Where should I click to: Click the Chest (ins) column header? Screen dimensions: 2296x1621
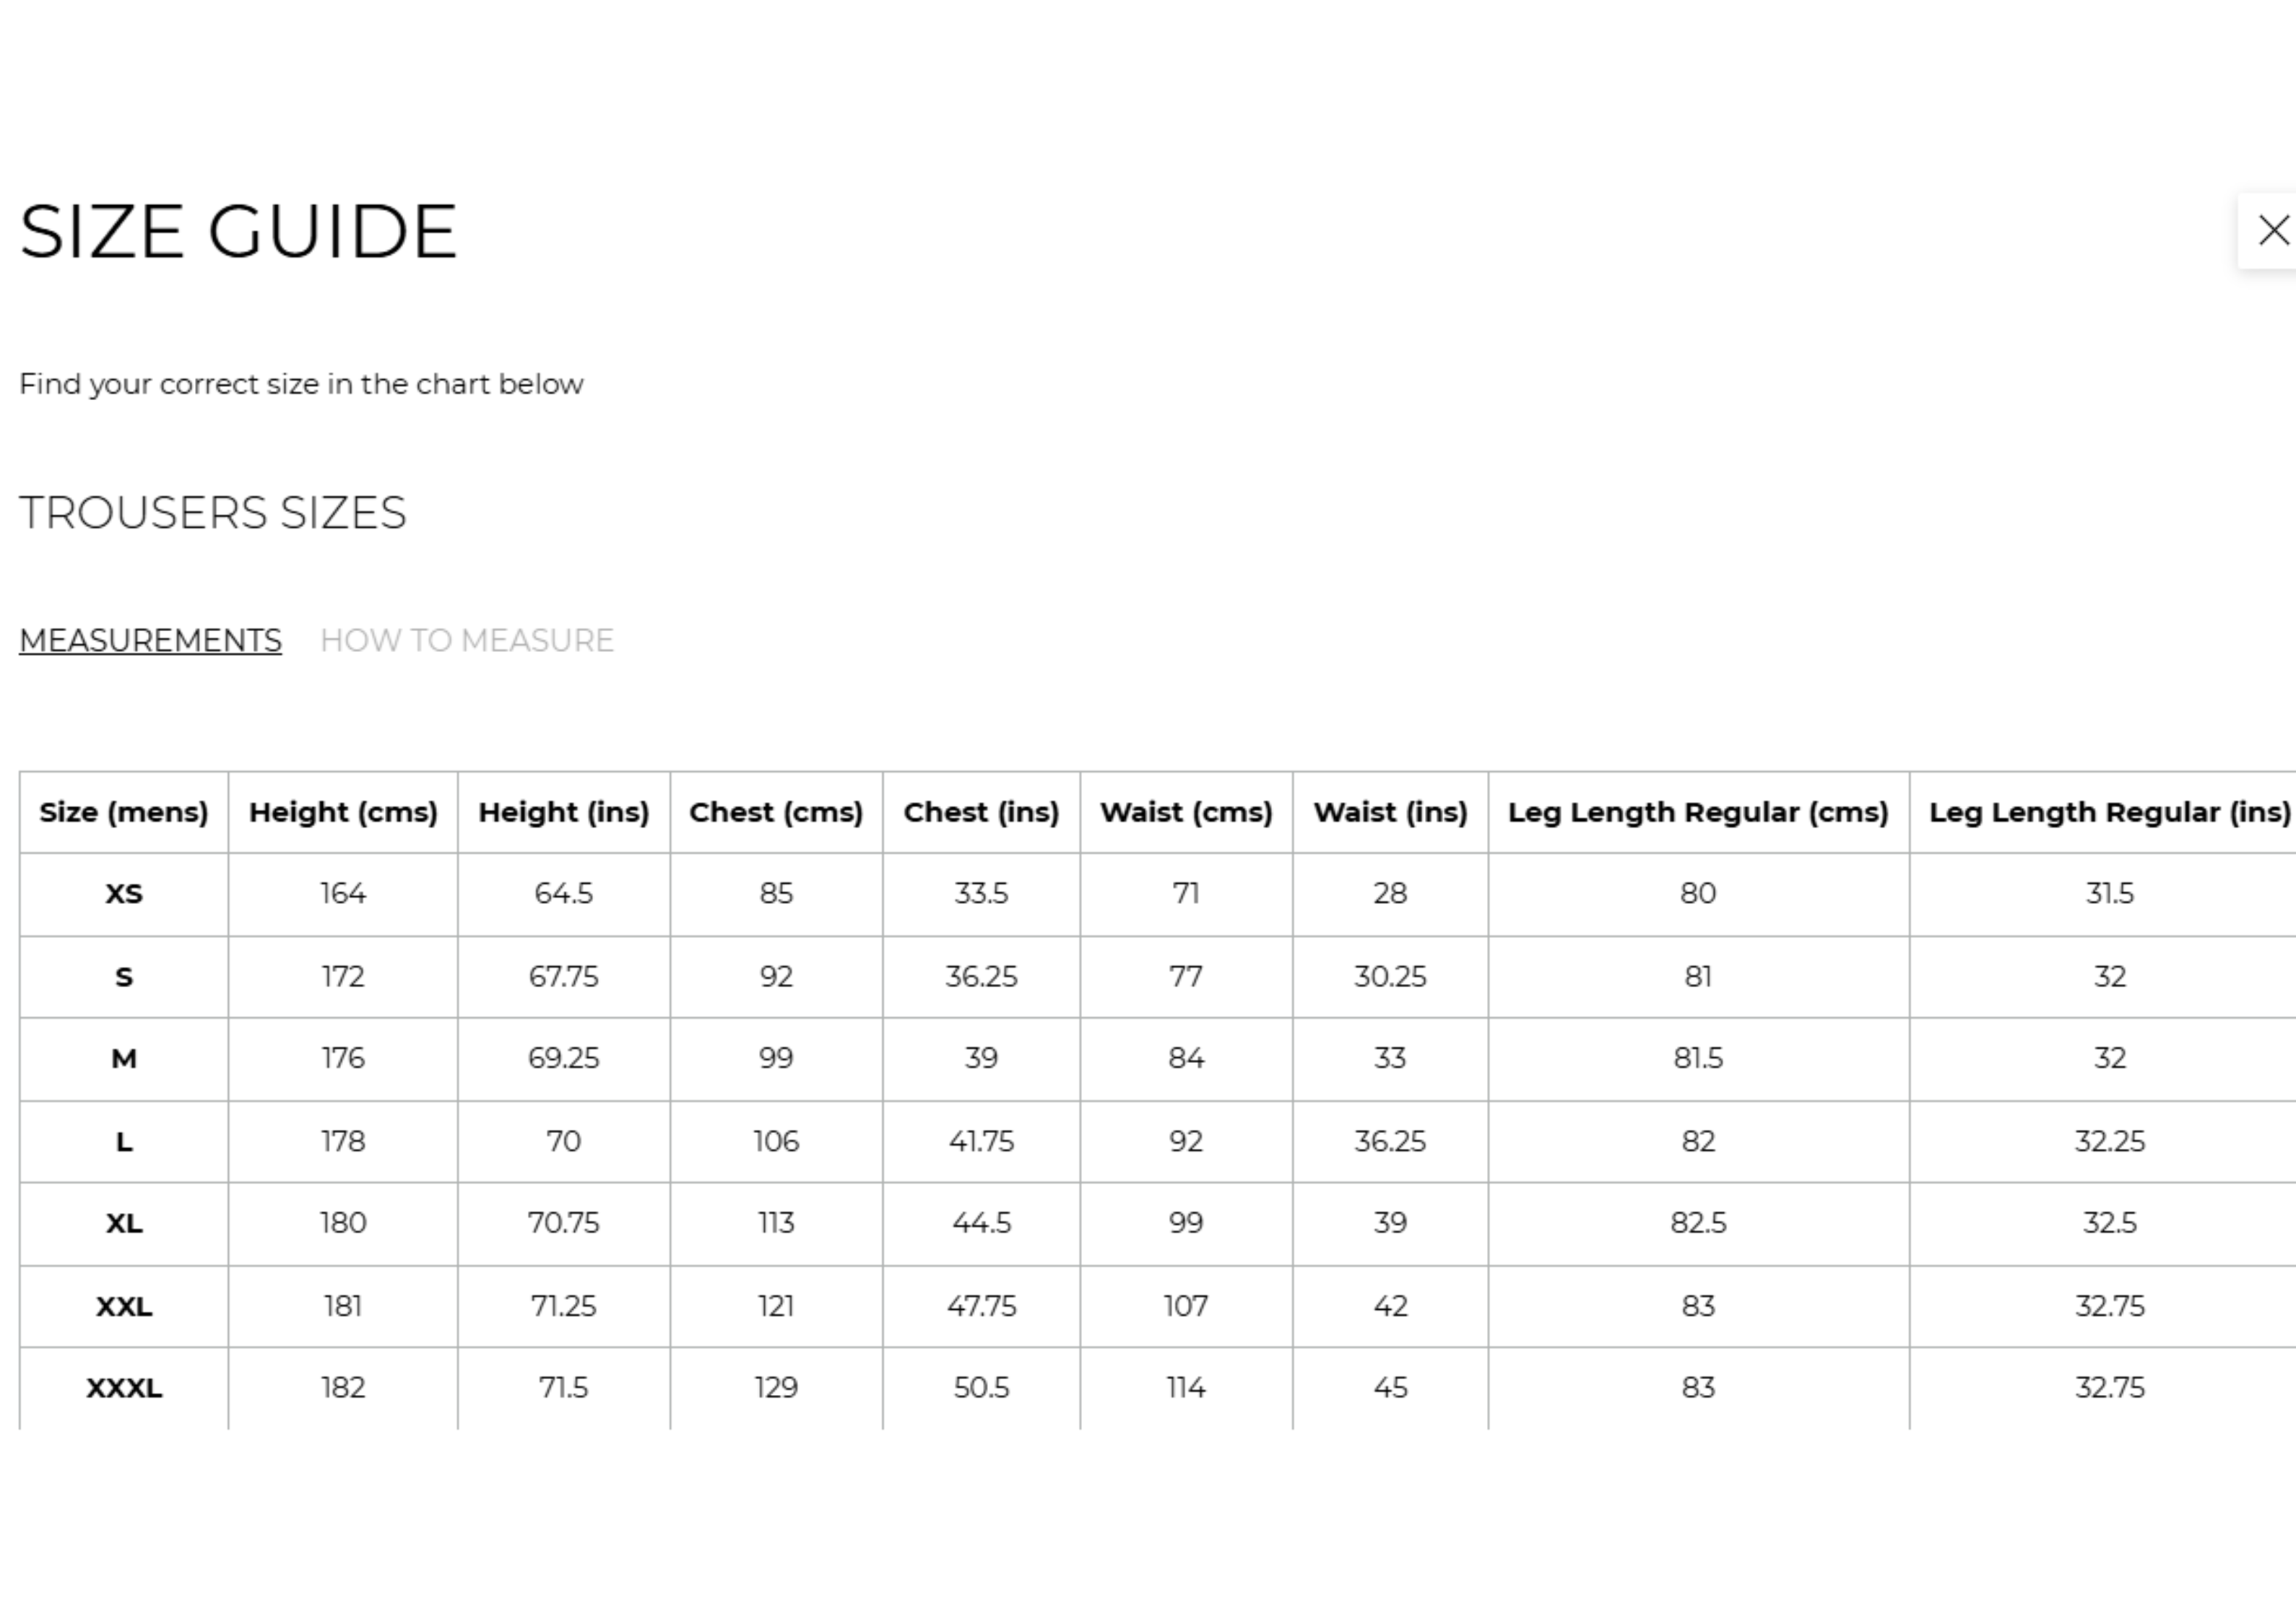tap(981, 812)
